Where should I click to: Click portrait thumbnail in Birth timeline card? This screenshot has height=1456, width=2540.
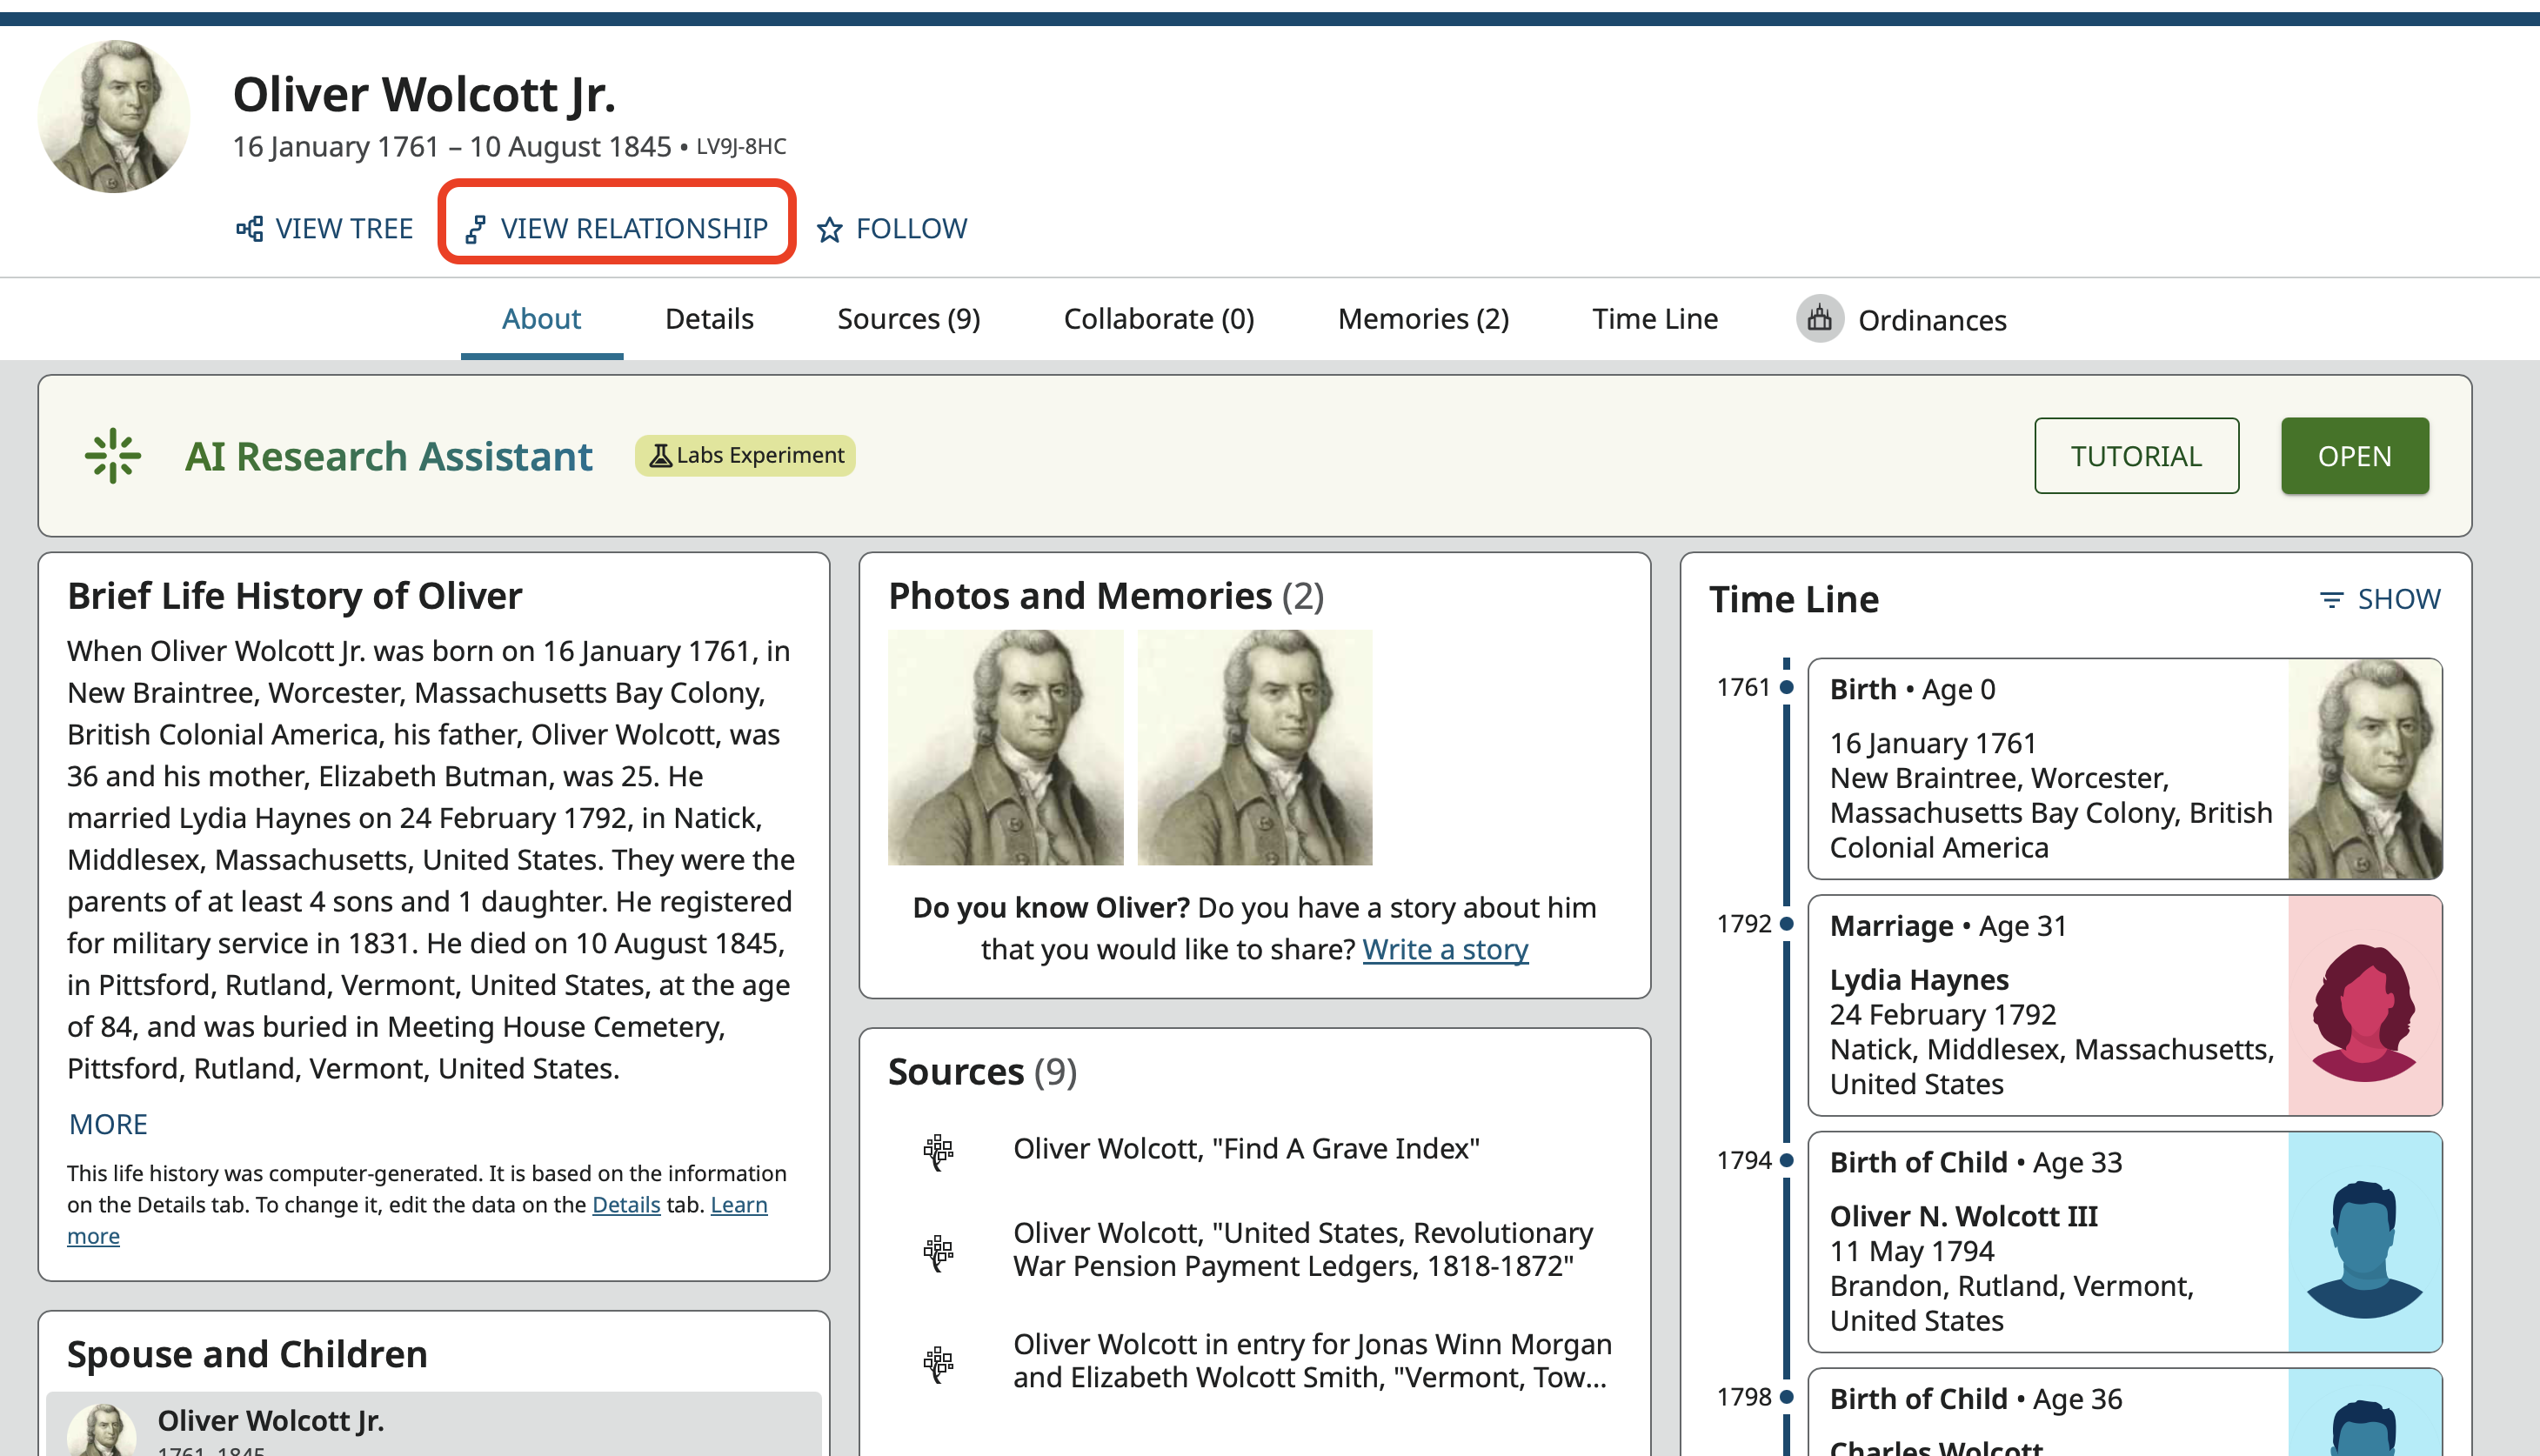click(x=2364, y=769)
